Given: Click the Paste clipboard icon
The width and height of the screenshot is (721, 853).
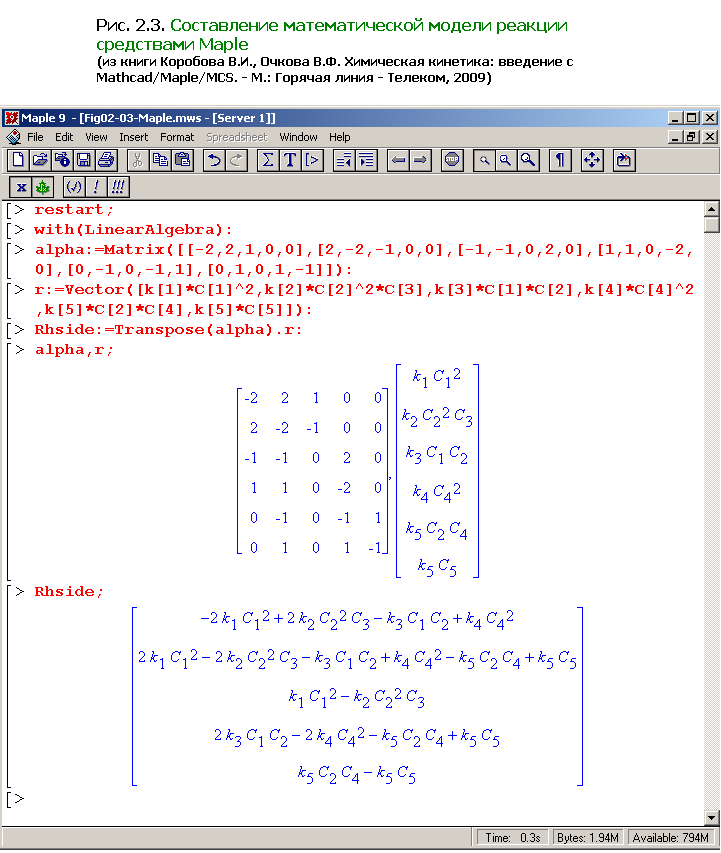Looking at the screenshot, I should 182,160.
